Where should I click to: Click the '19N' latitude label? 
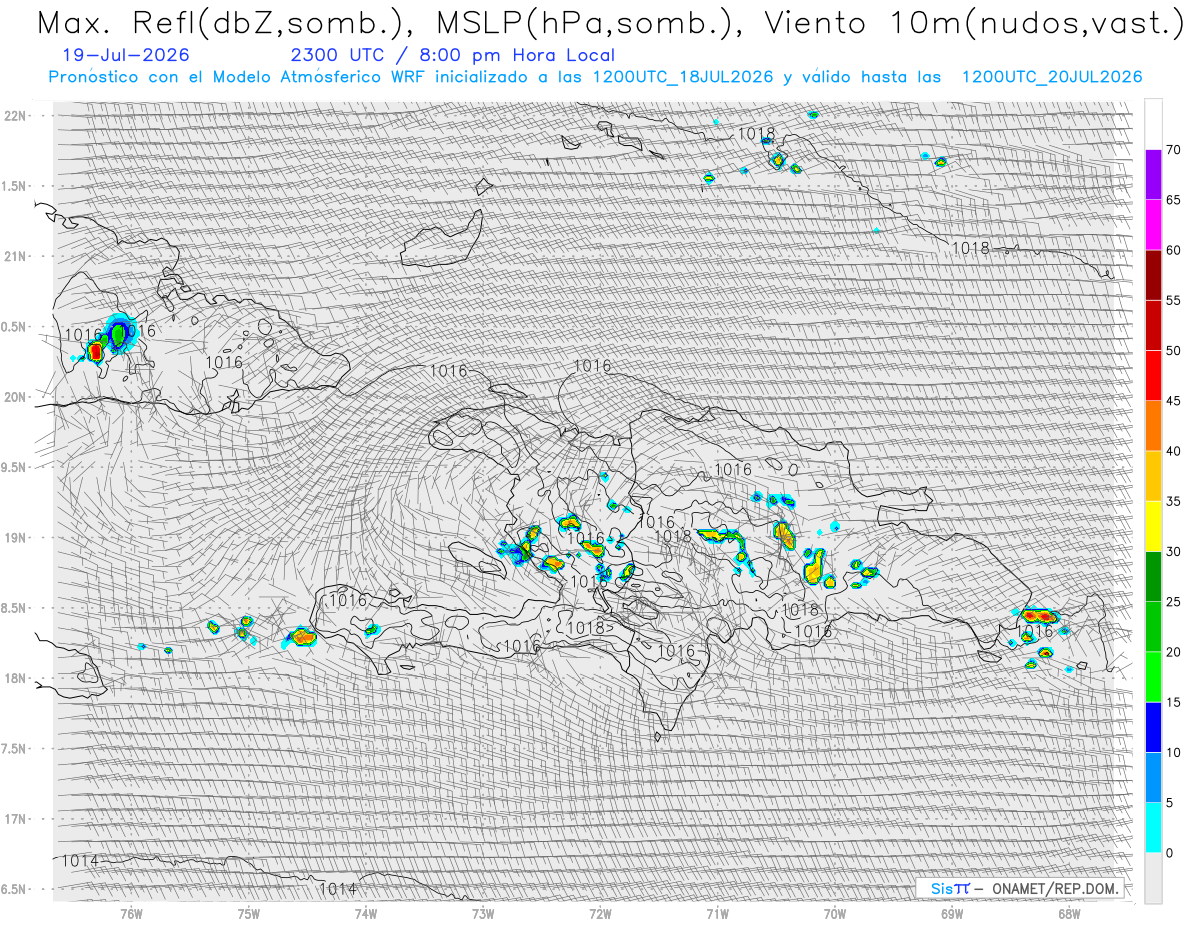(14, 538)
